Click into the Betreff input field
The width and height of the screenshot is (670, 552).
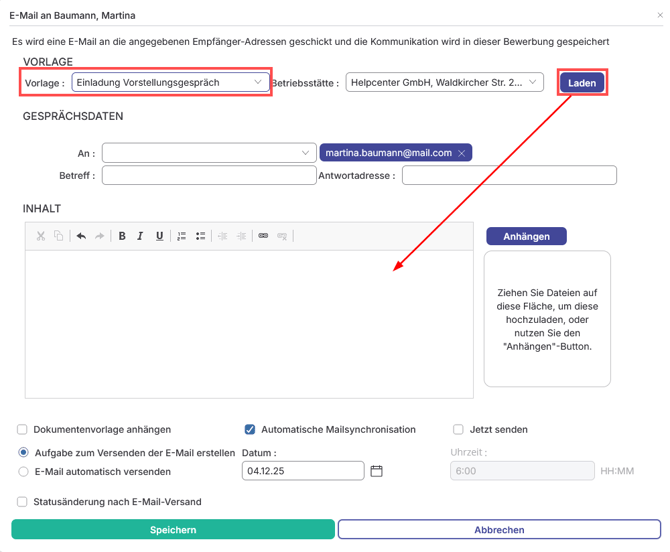209,176
